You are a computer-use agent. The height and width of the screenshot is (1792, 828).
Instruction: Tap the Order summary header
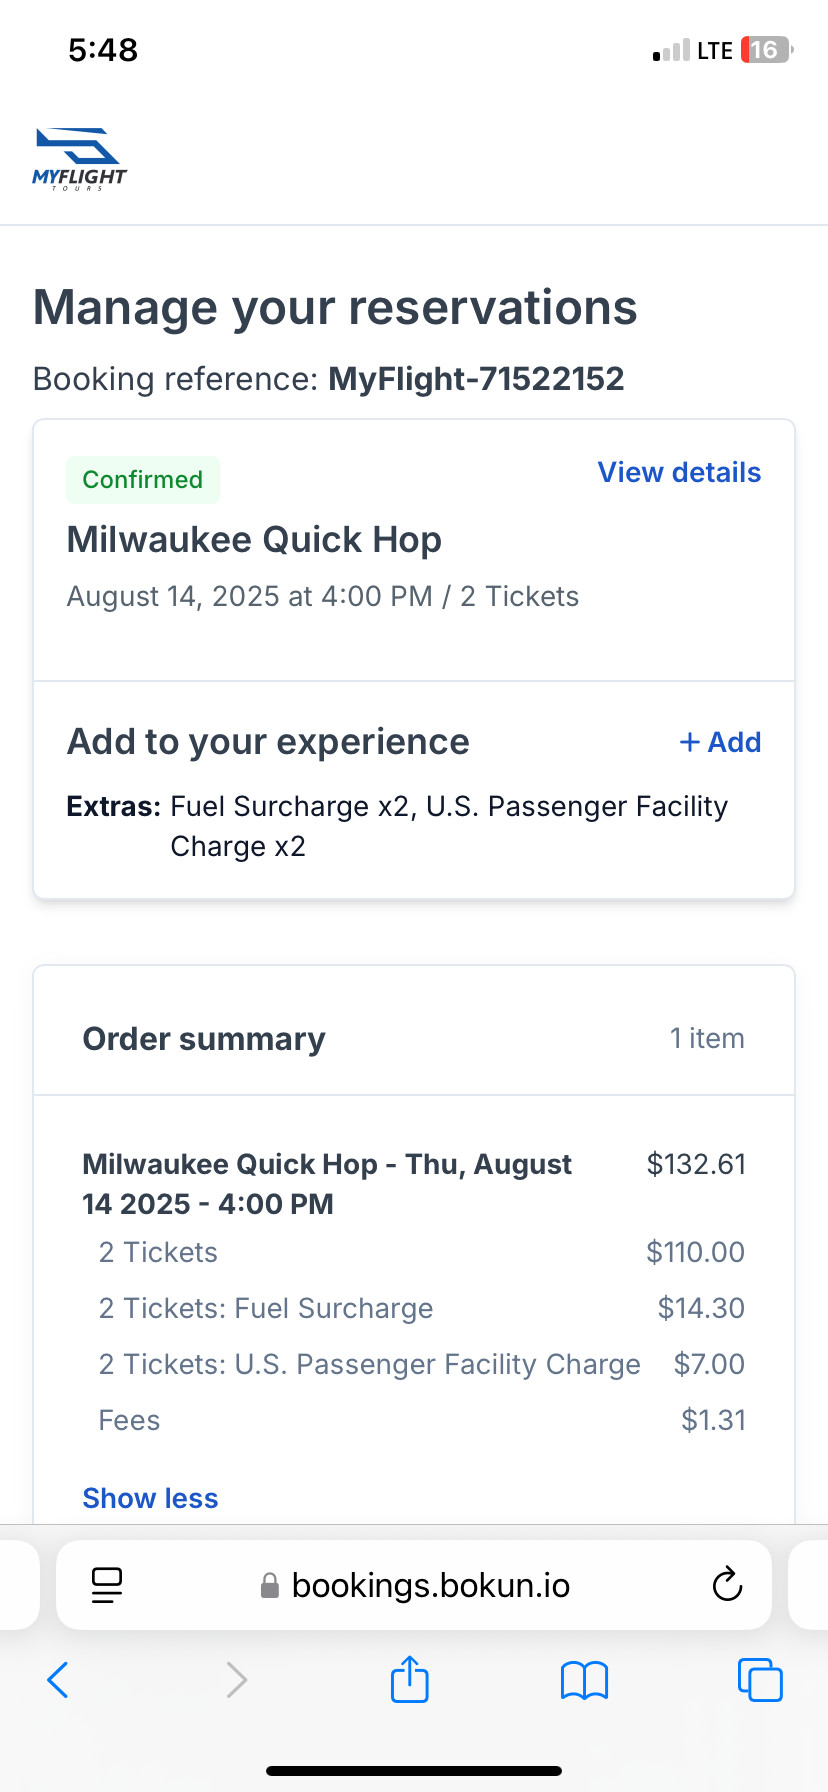pos(204,1039)
